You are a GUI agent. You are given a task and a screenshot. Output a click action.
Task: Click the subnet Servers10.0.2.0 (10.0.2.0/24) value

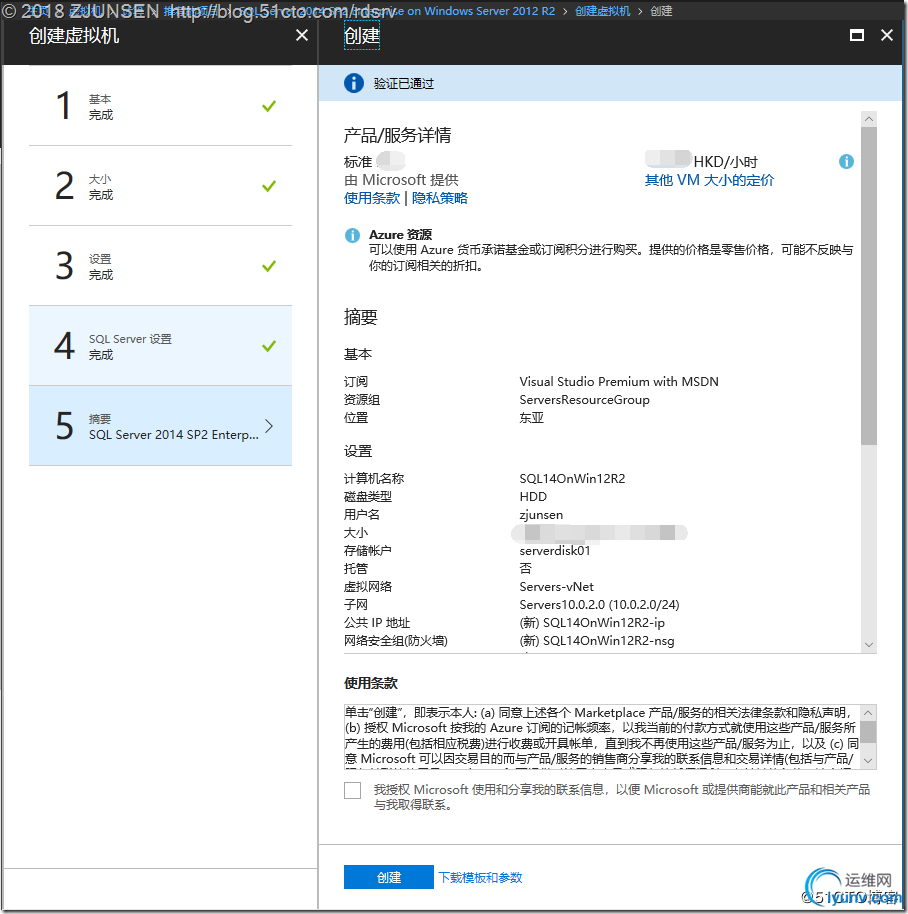[599, 605]
